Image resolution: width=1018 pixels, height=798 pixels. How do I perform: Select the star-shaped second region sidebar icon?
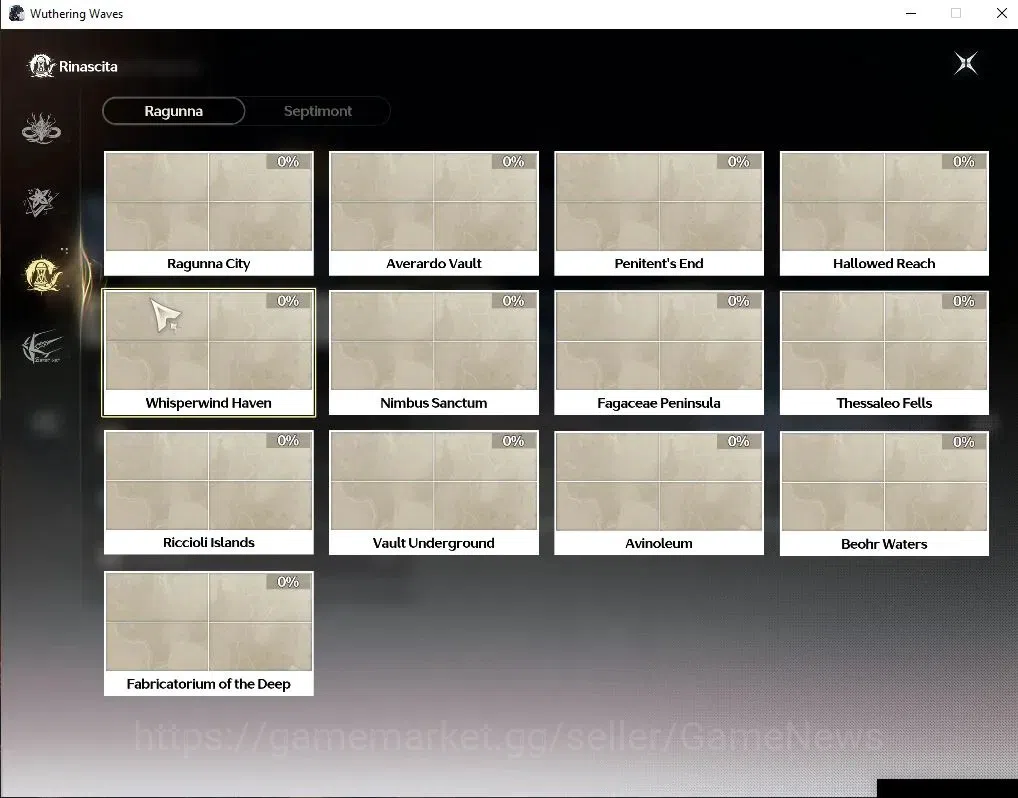41,202
